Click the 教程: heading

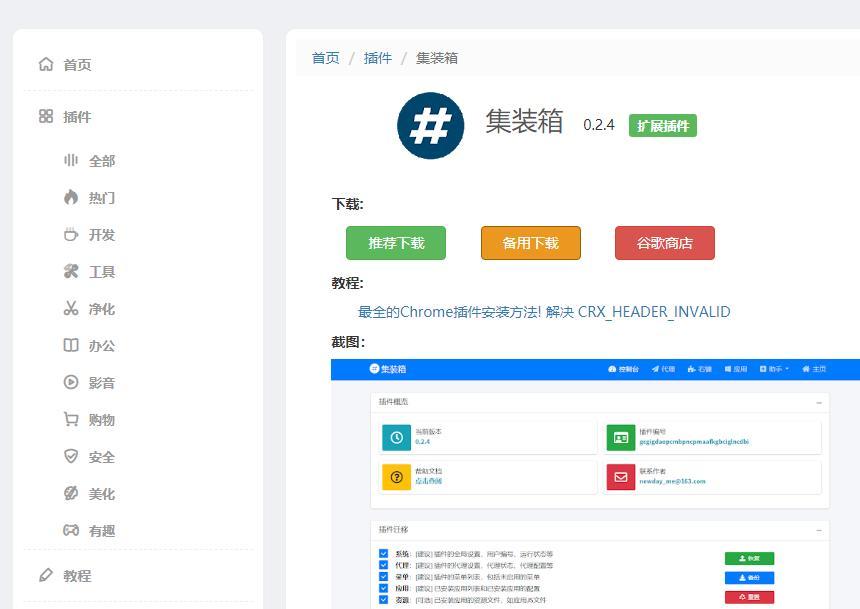click(348, 283)
